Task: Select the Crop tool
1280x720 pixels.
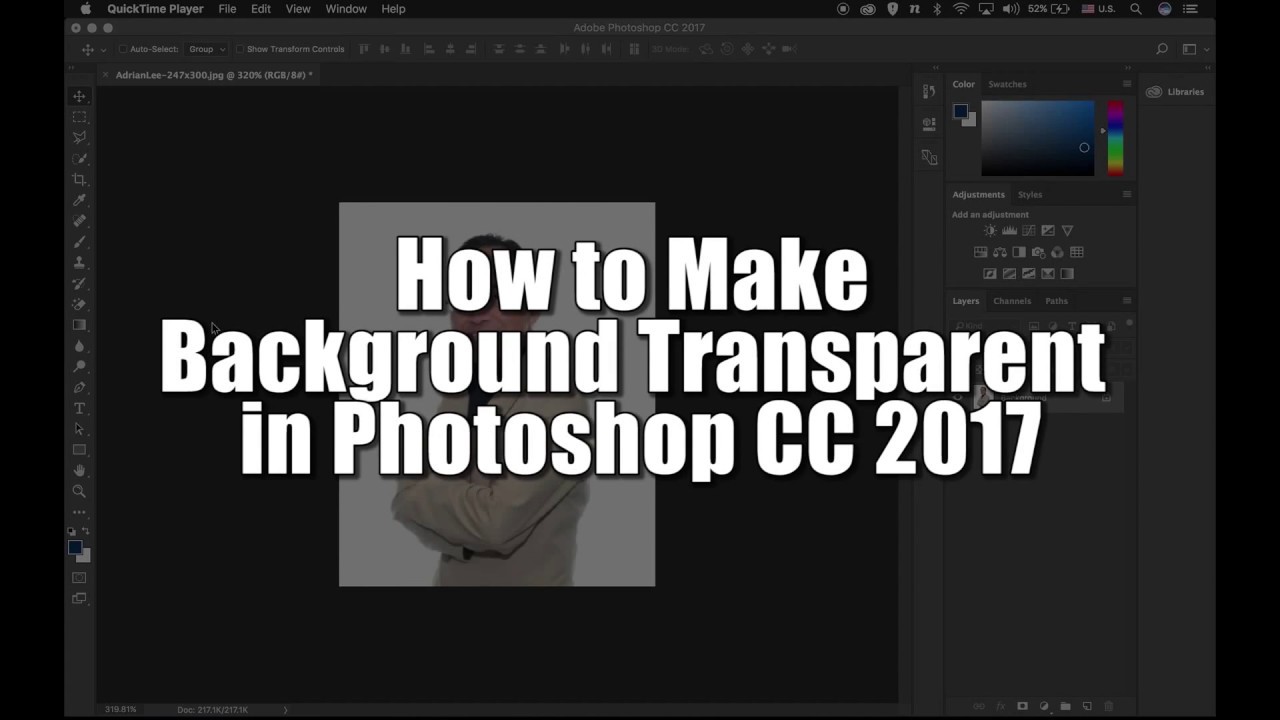Action: (79, 180)
